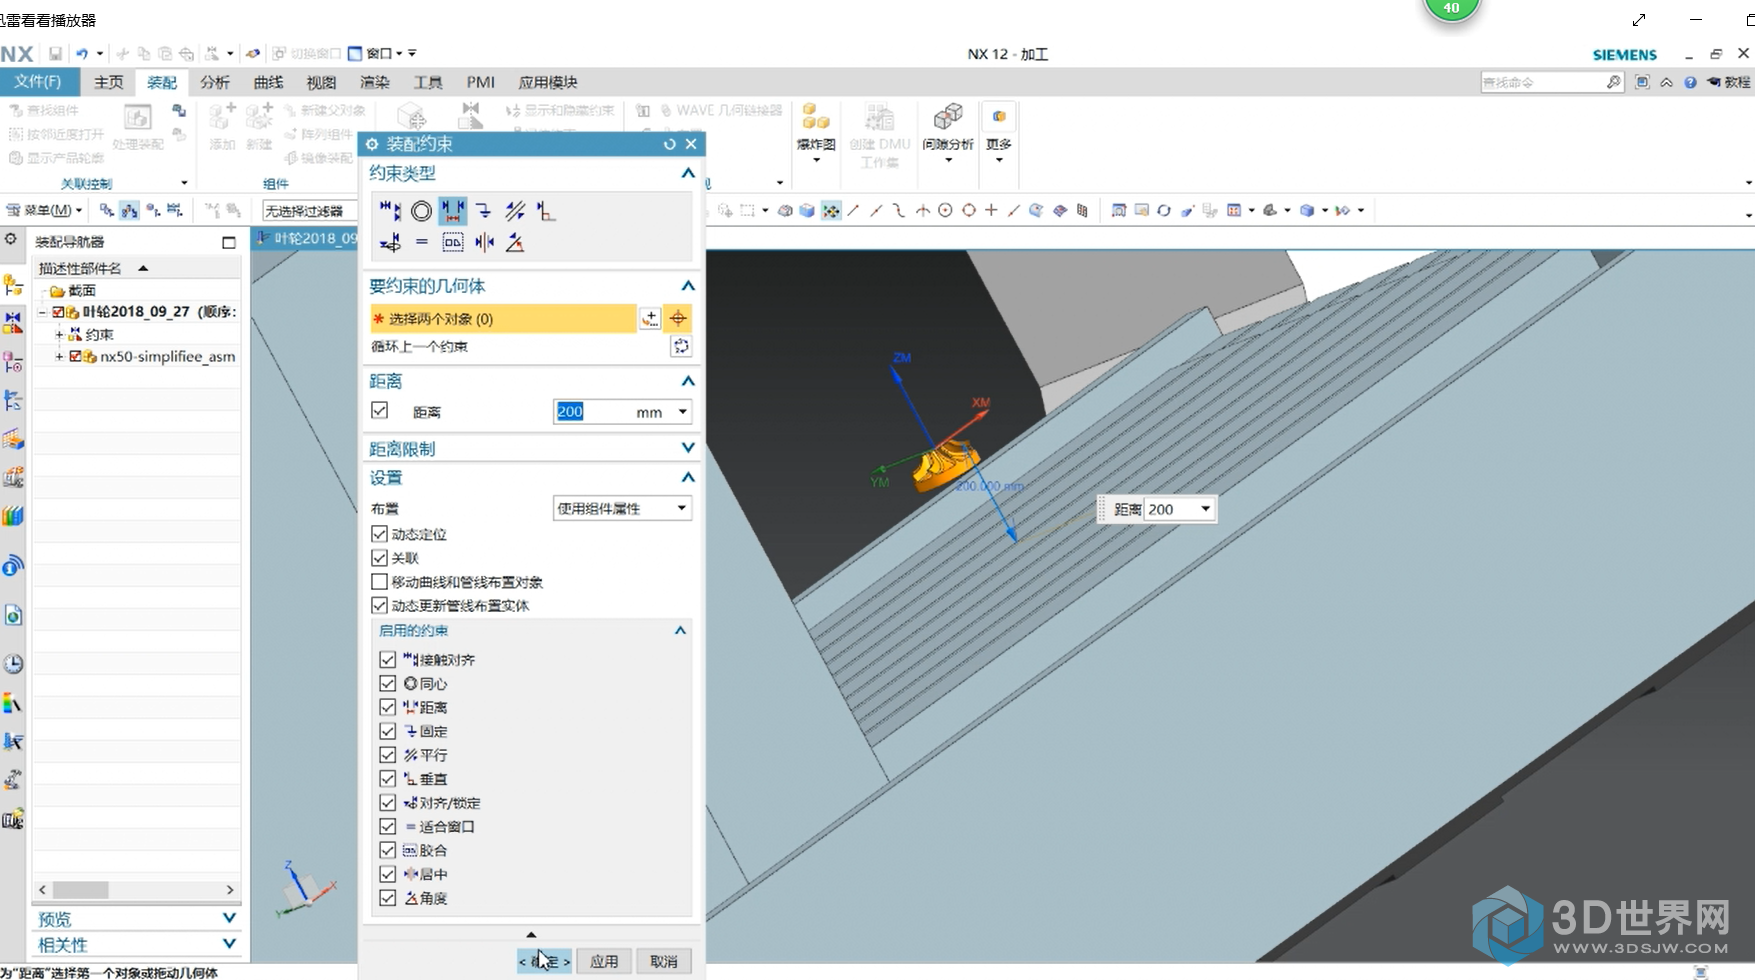Enable 移动曲线和管线布置对象 checkbox
The height and width of the screenshot is (980, 1755).
[379, 581]
